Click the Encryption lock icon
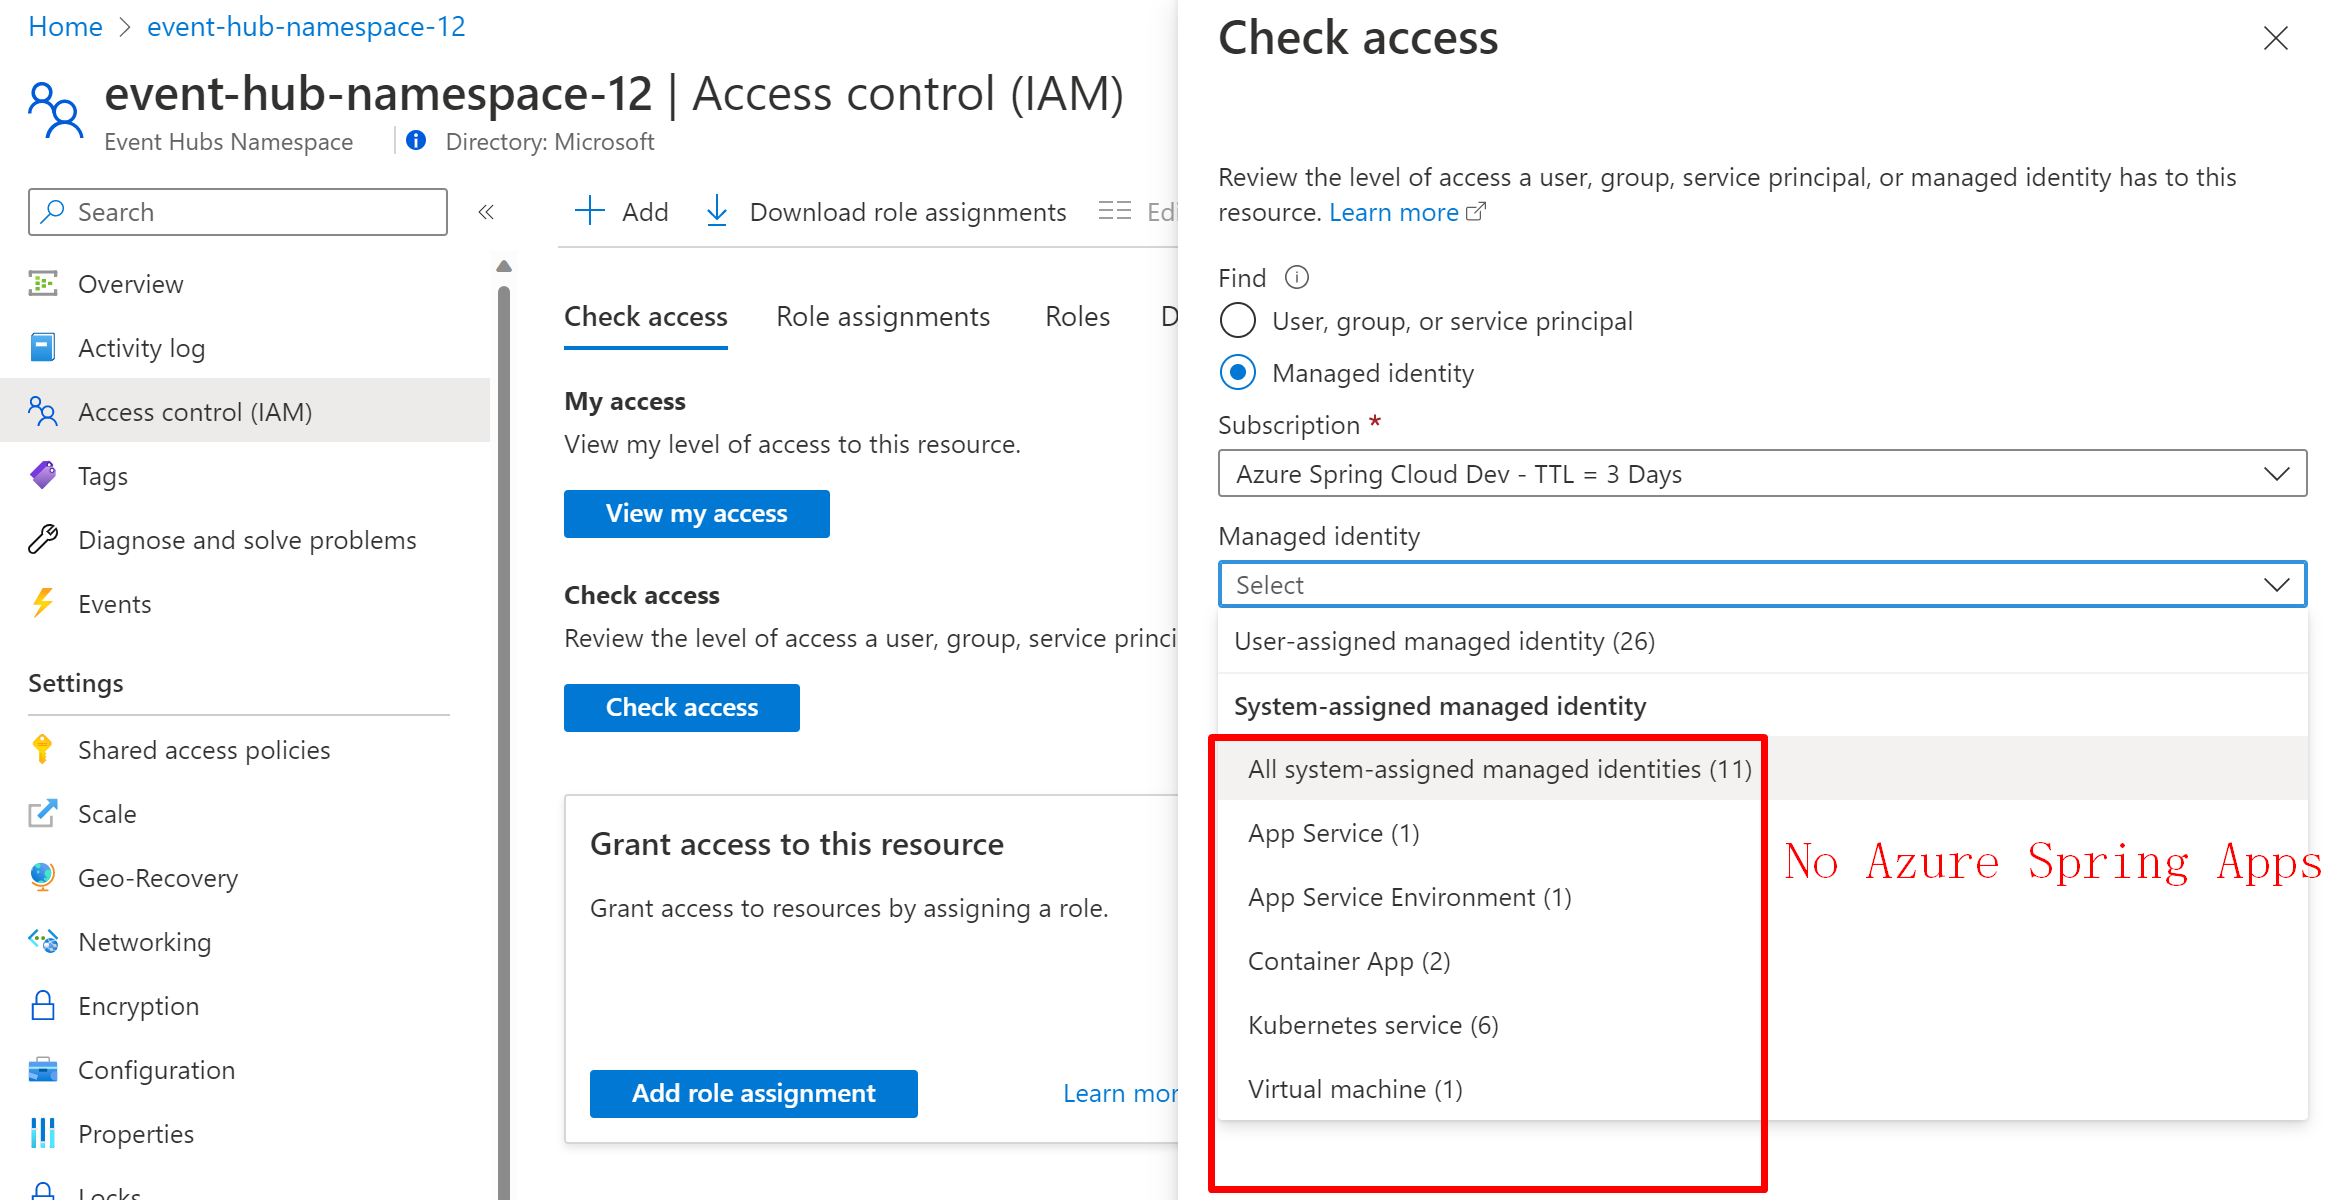Viewport: 2338px width, 1200px height. point(43,1006)
